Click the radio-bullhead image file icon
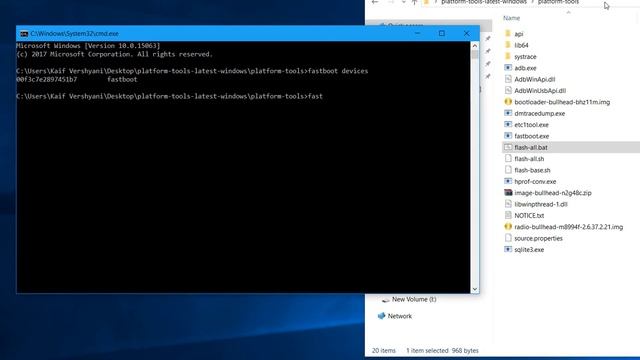 click(x=508, y=227)
